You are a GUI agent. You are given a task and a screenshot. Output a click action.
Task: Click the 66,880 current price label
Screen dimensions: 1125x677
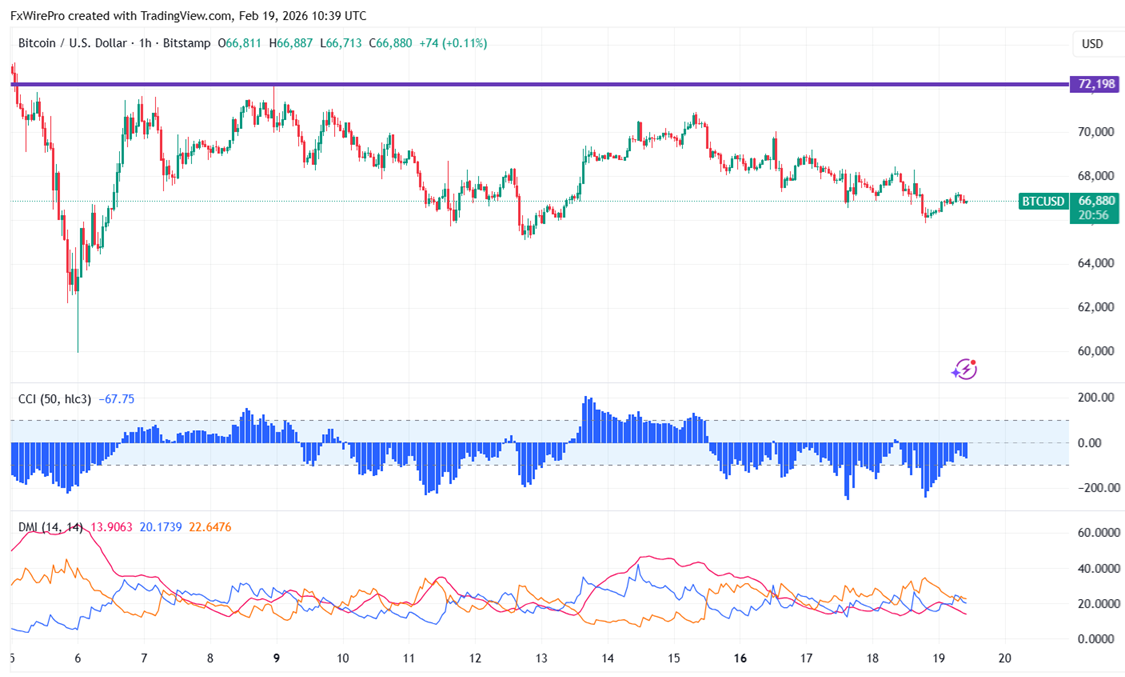(1096, 201)
